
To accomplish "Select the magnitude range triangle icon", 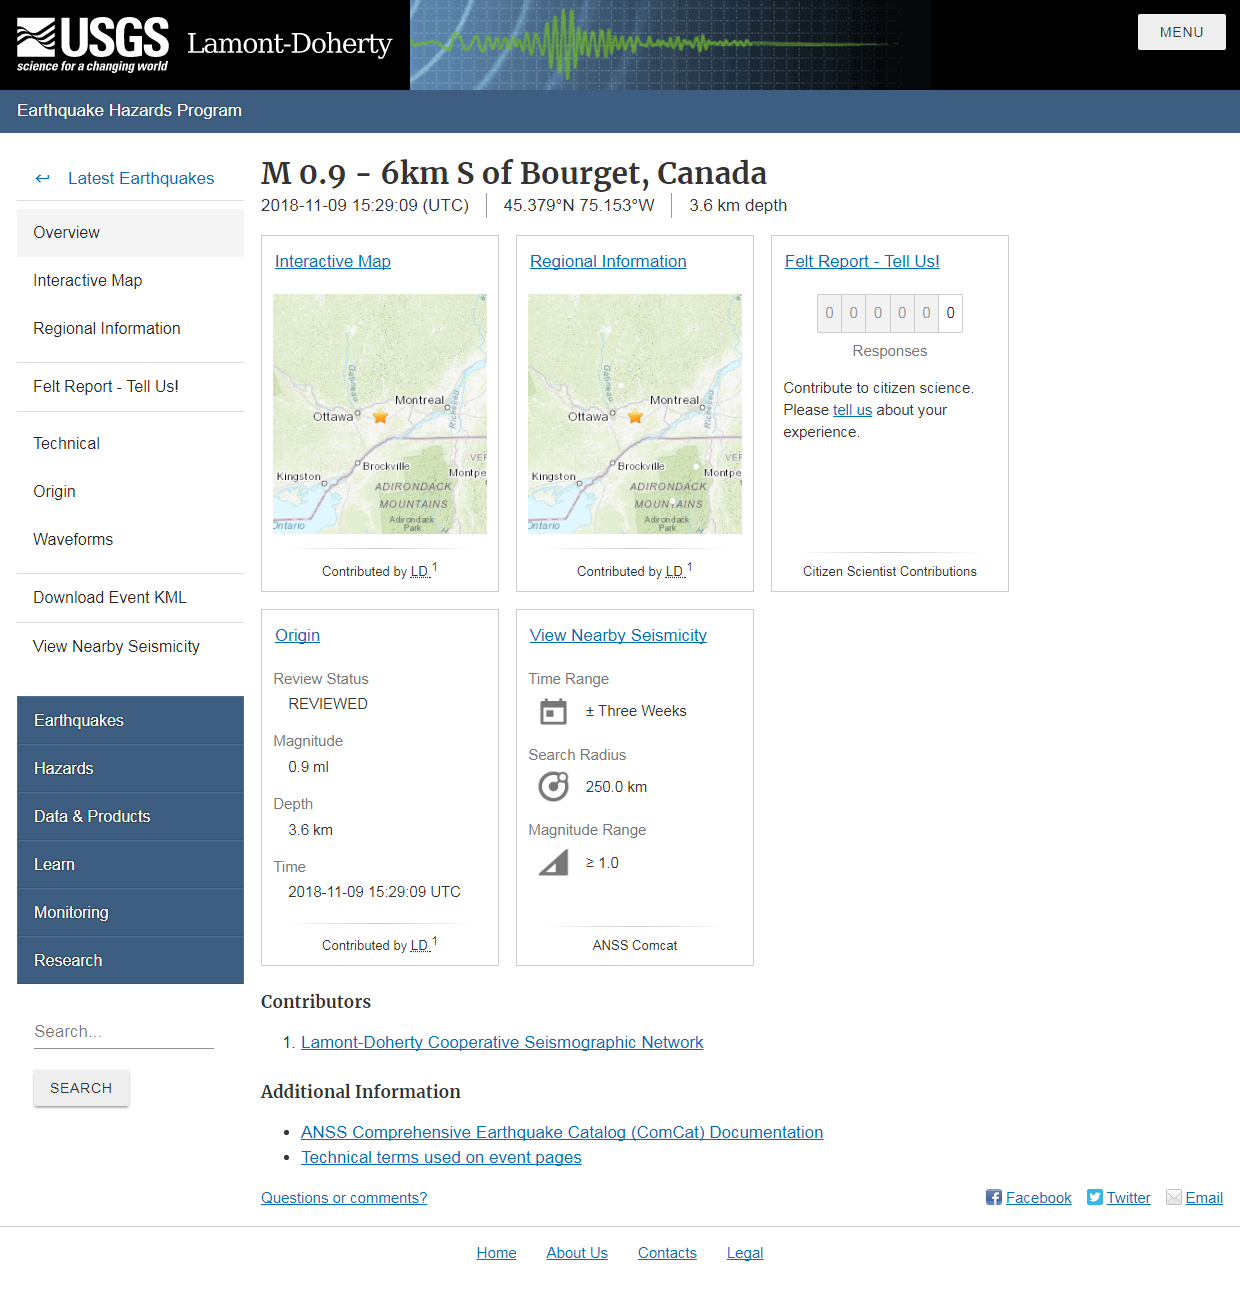I will (552, 862).
